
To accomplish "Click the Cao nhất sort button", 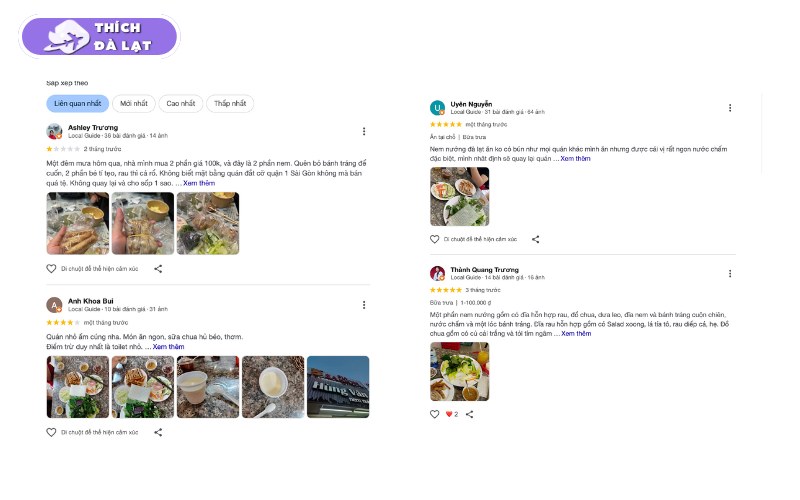I will pos(181,104).
